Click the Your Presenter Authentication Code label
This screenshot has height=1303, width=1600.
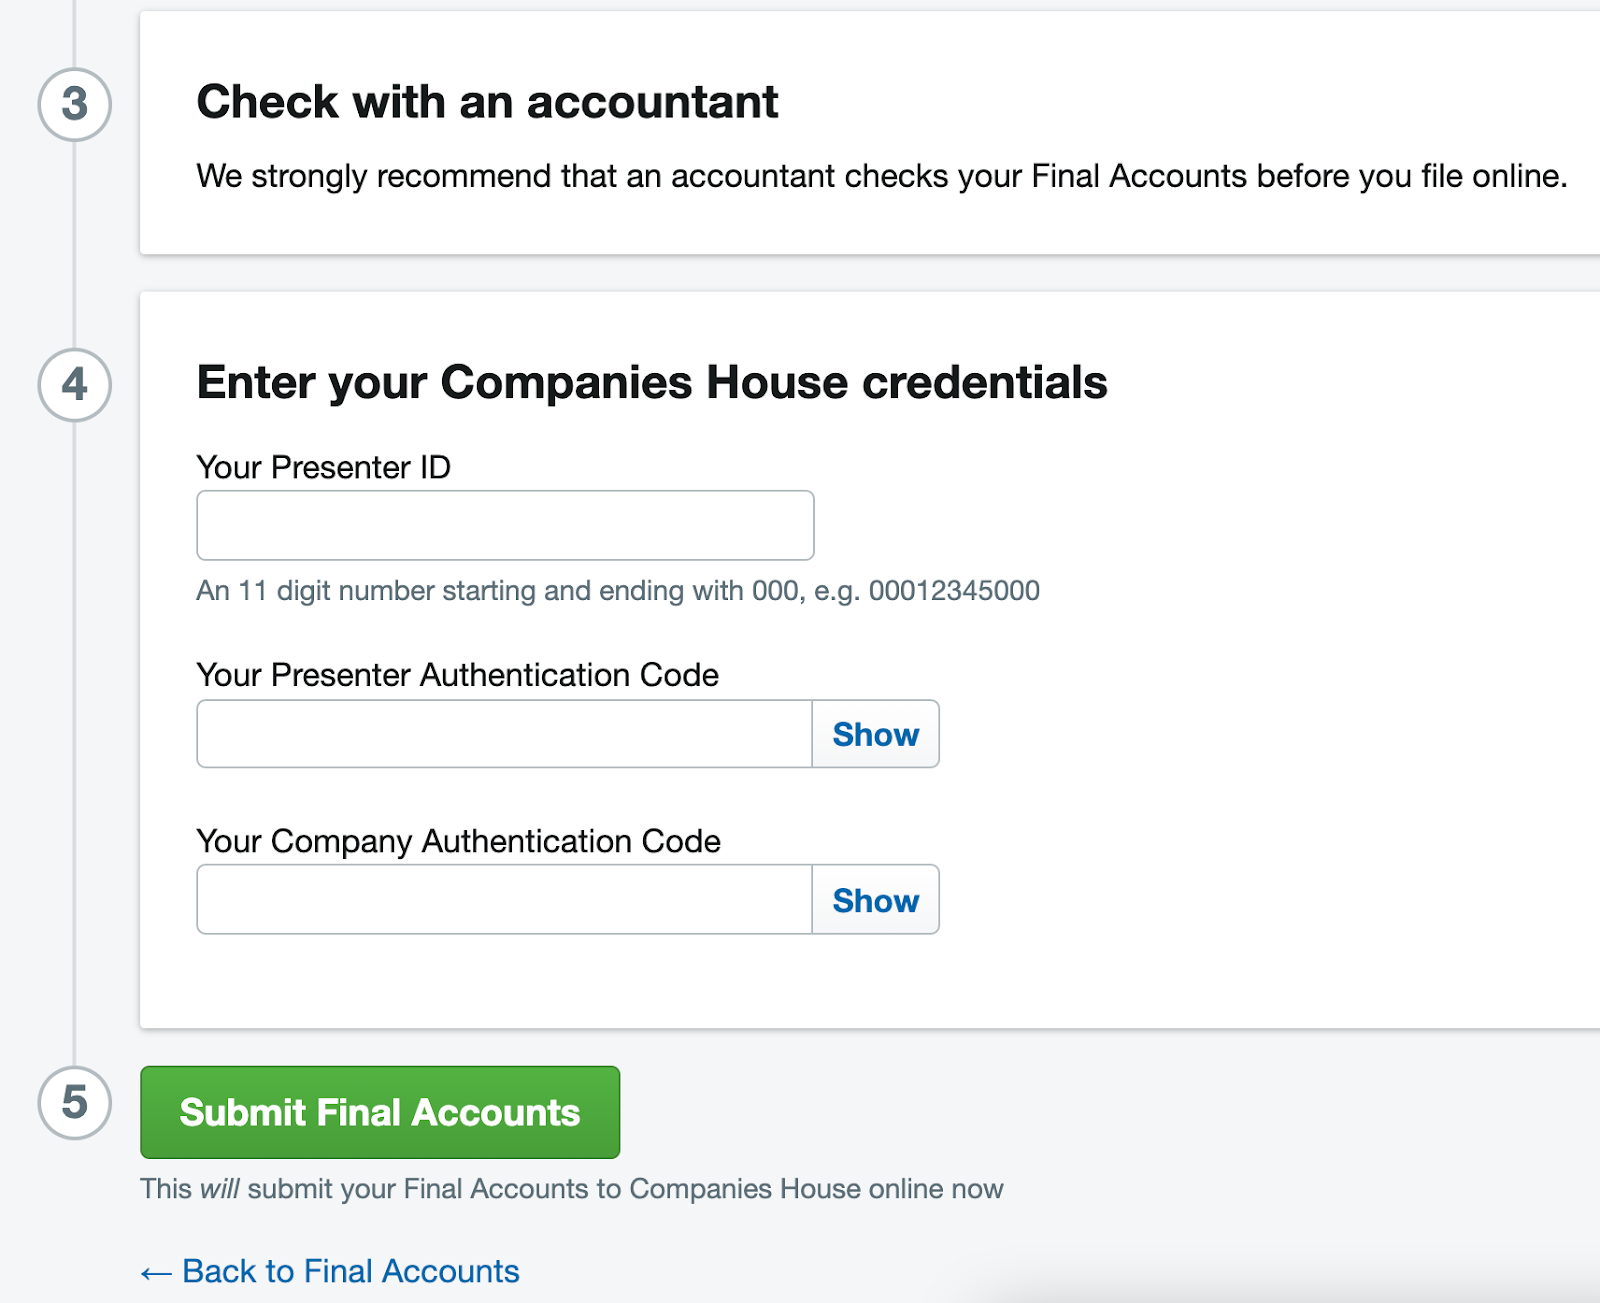click(x=458, y=675)
